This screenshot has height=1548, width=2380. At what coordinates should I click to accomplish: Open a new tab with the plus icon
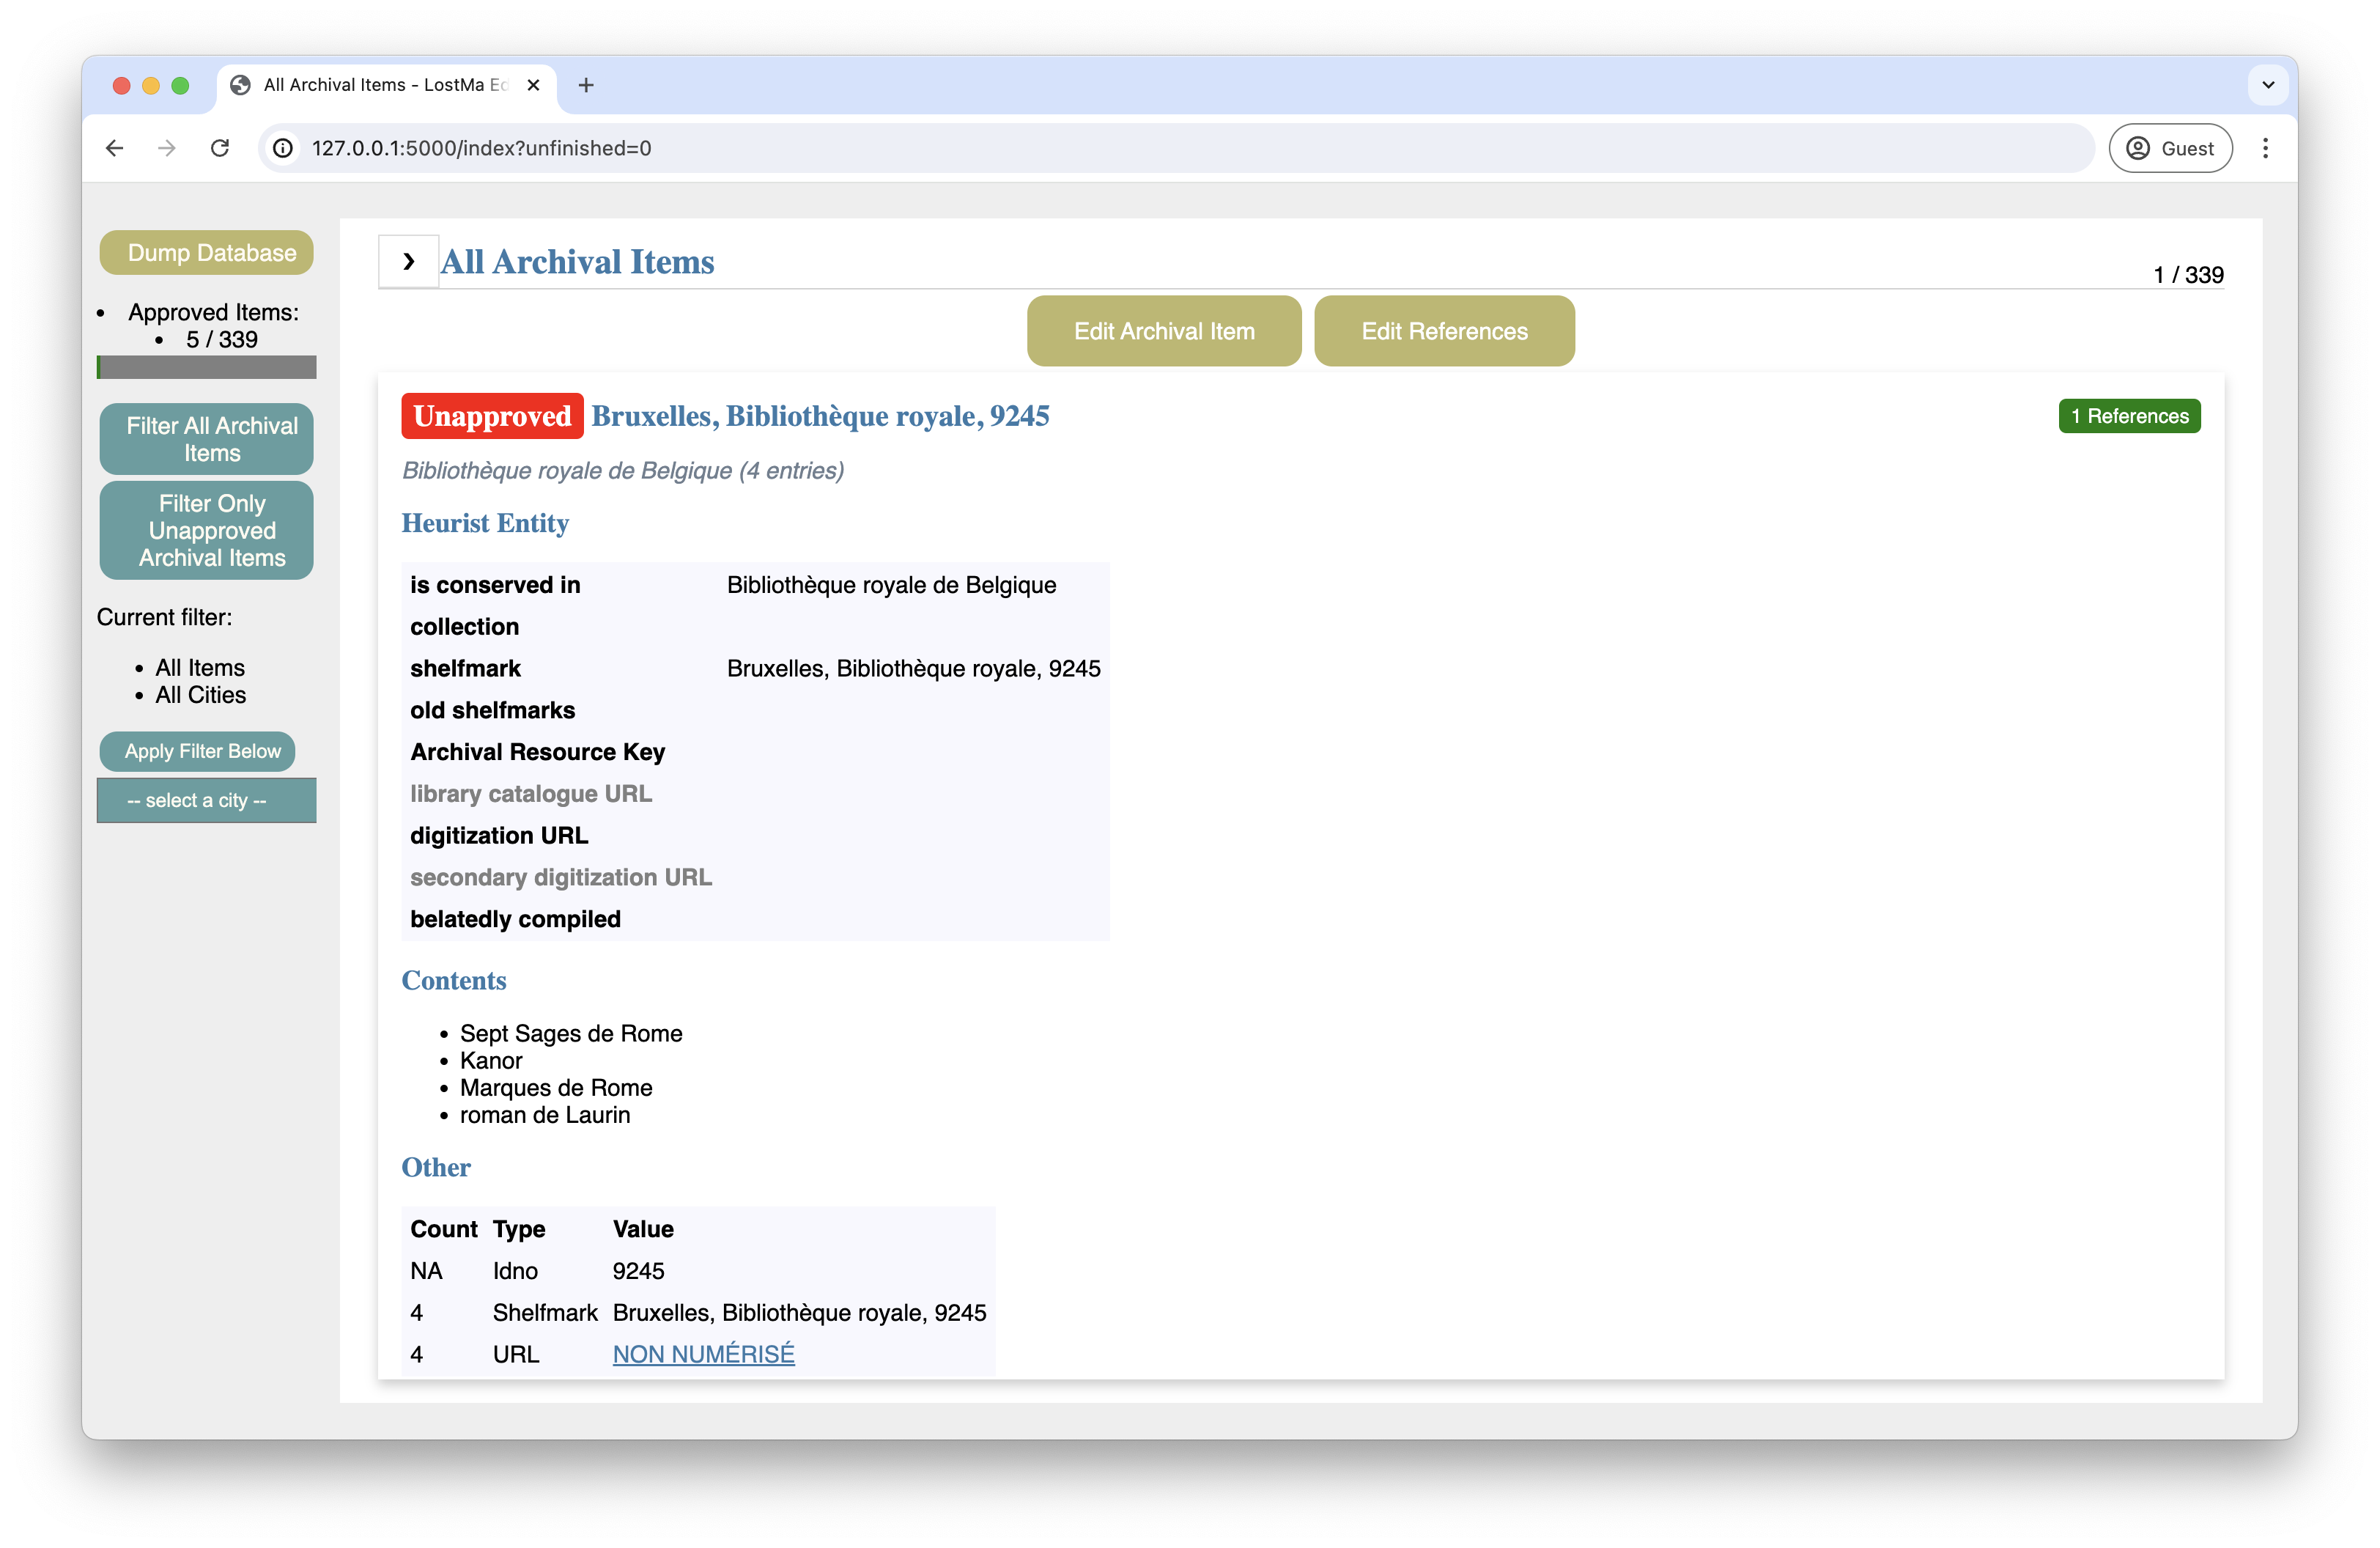click(x=586, y=86)
